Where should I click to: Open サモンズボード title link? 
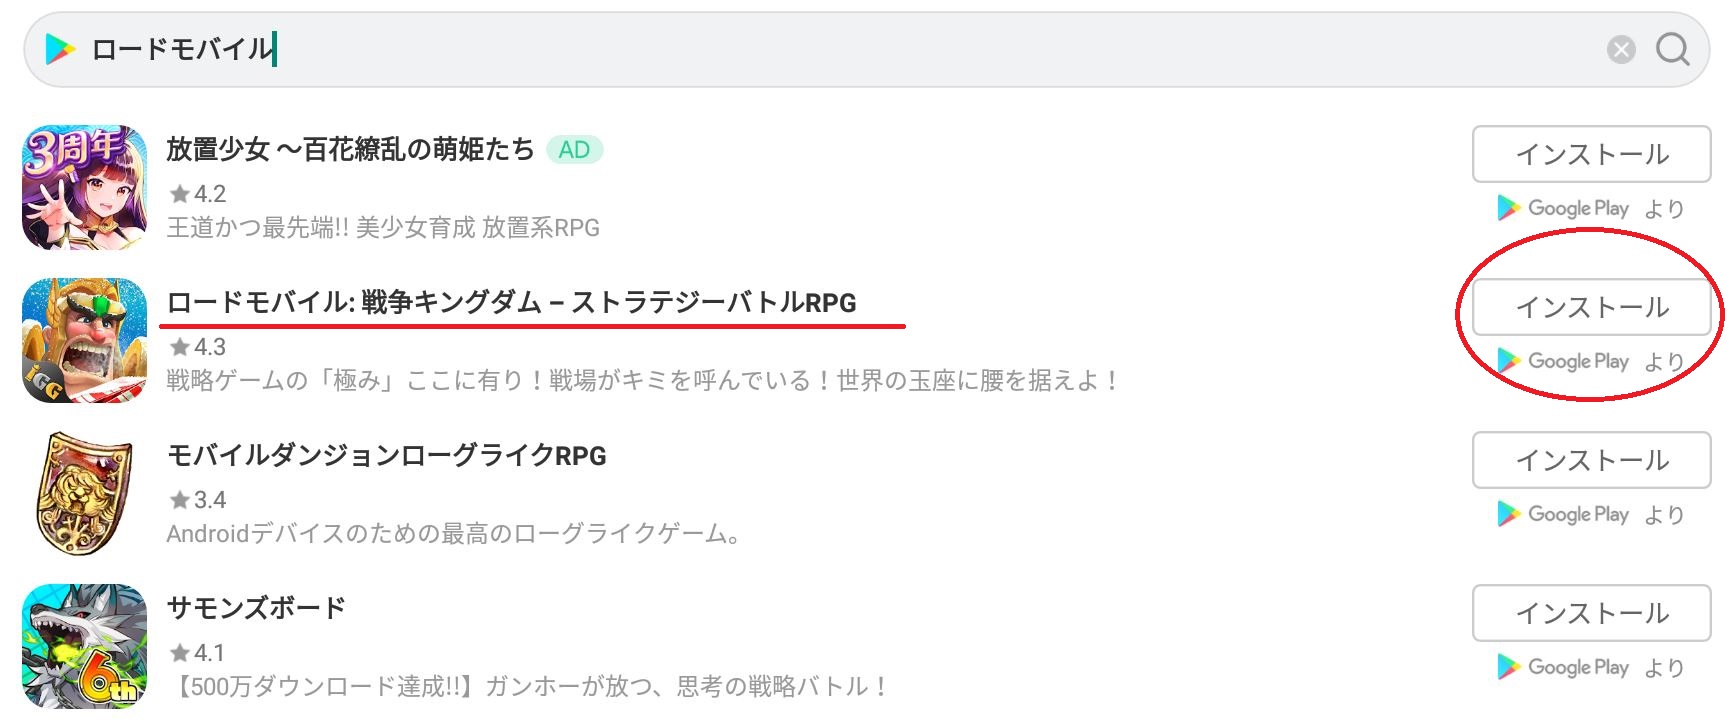click(x=256, y=608)
